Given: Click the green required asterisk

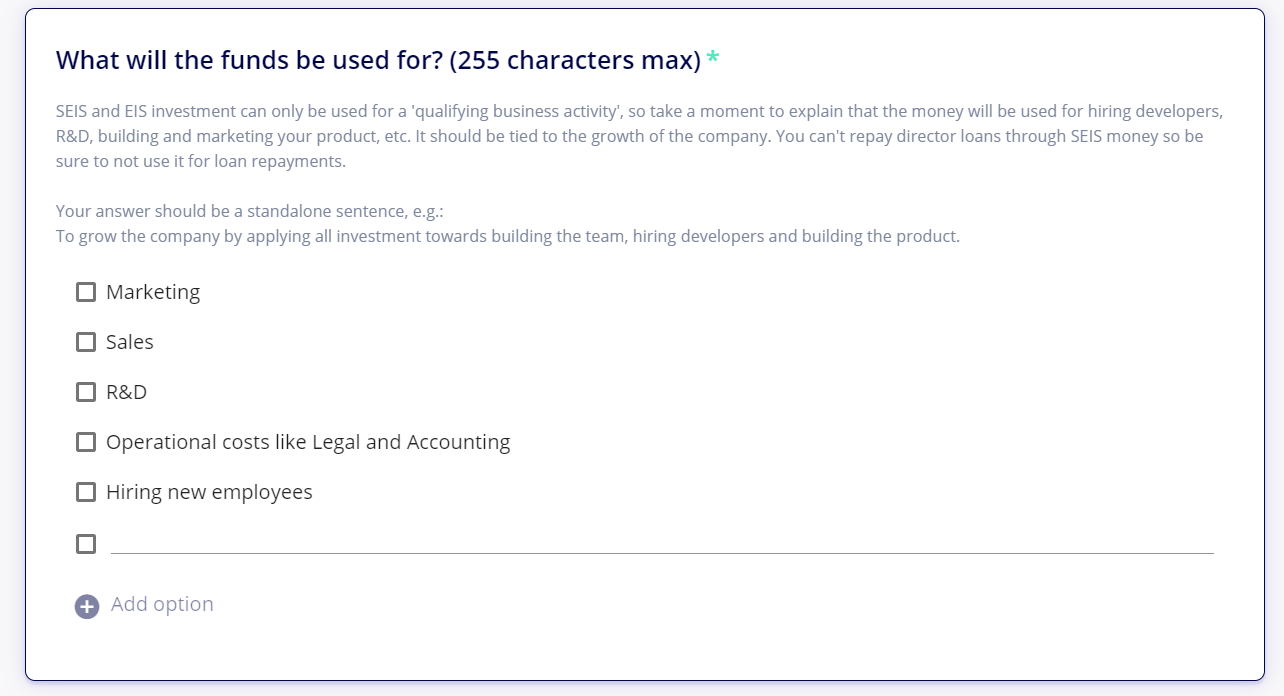Looking at the screenshot, I should coord(712,58).
